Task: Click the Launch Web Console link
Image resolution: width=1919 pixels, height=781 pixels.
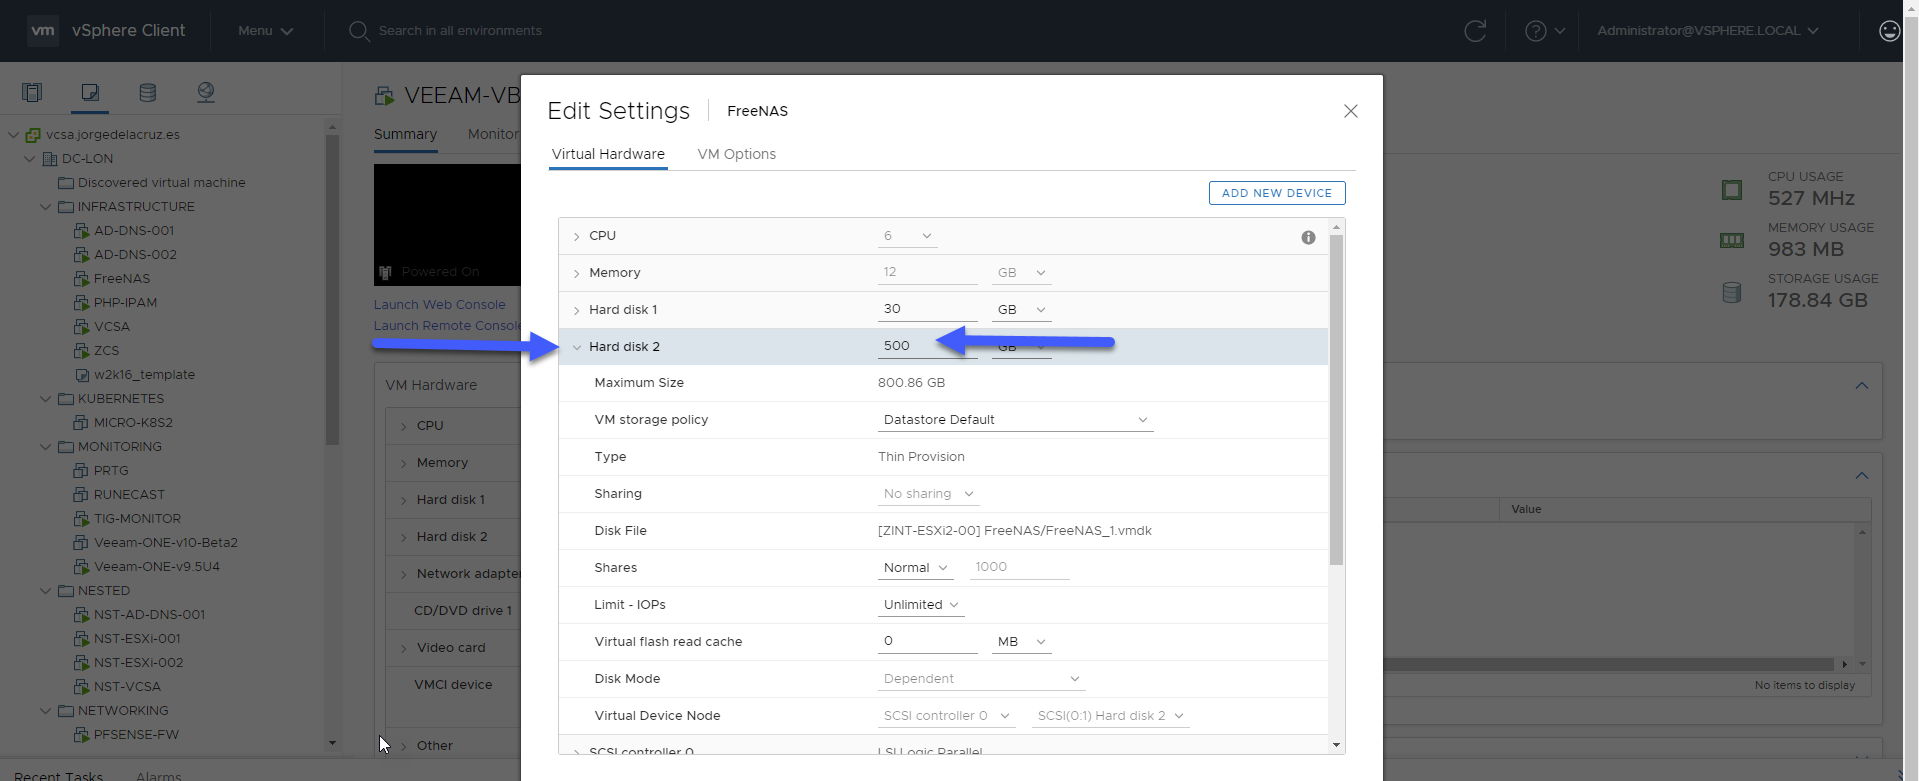Action: coord(440,305)
